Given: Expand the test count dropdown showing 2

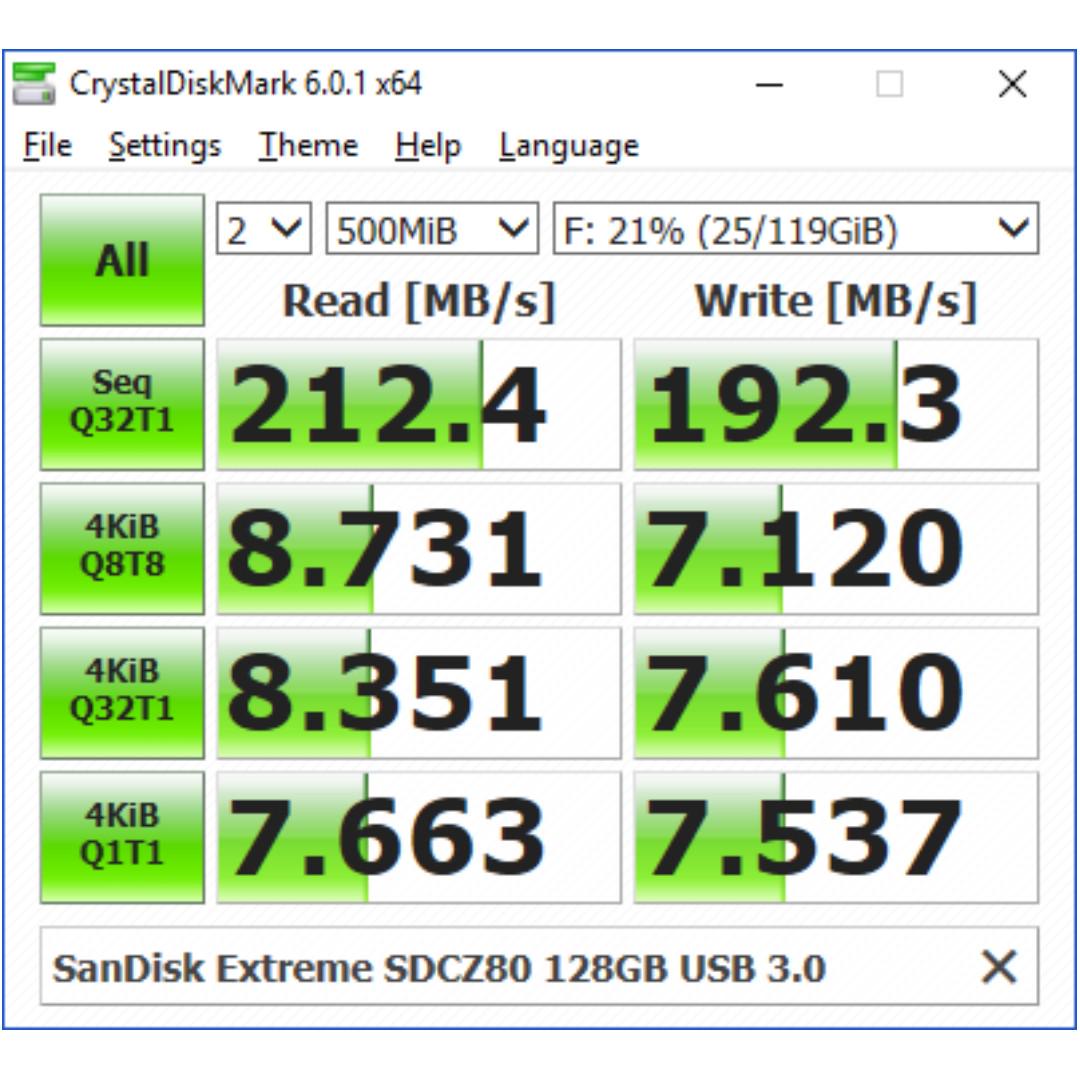Looking at the screenshot, I should point(264,229).
